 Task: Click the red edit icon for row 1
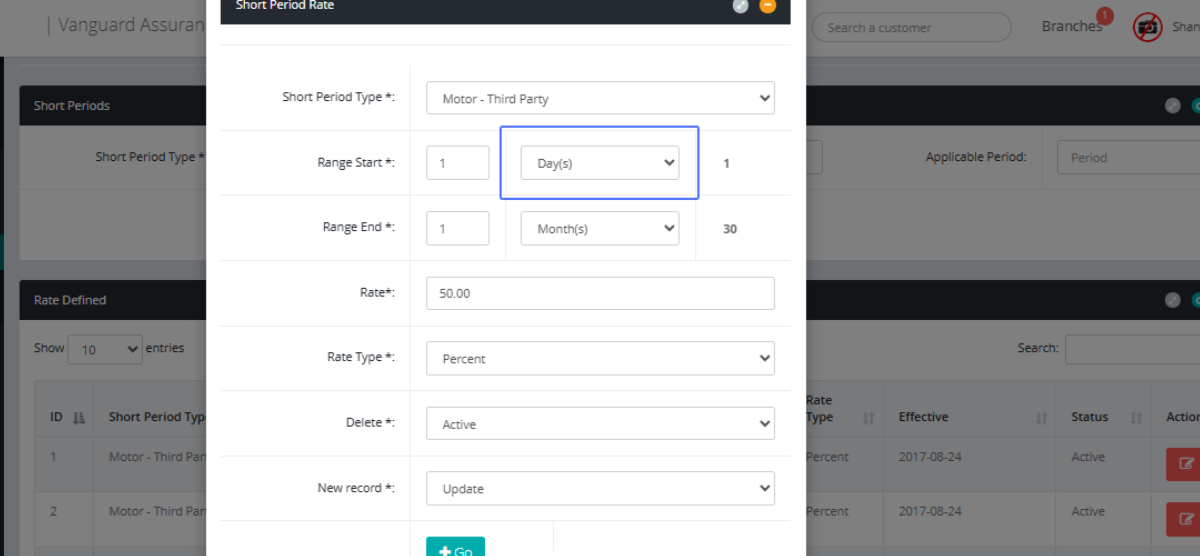[1184, 463]
